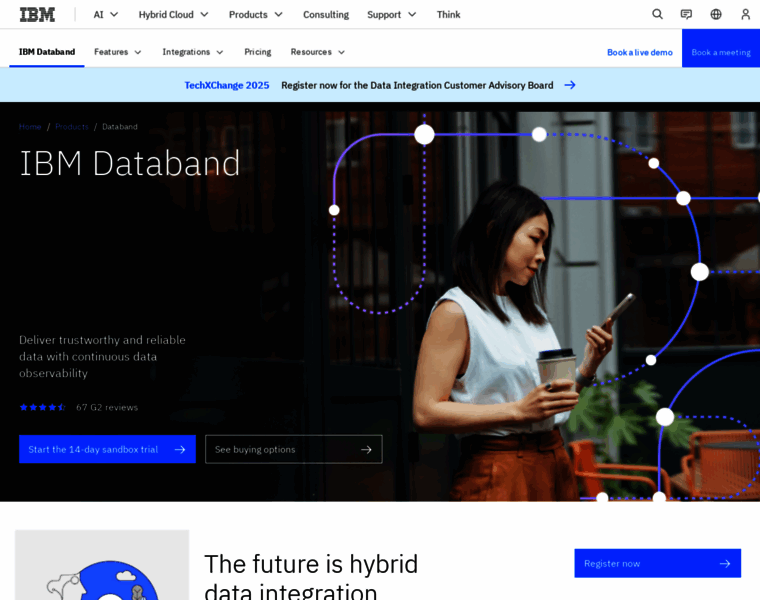Open the Consulting menu item
Viewport: 760px width, 600px height.
(326, 15)
